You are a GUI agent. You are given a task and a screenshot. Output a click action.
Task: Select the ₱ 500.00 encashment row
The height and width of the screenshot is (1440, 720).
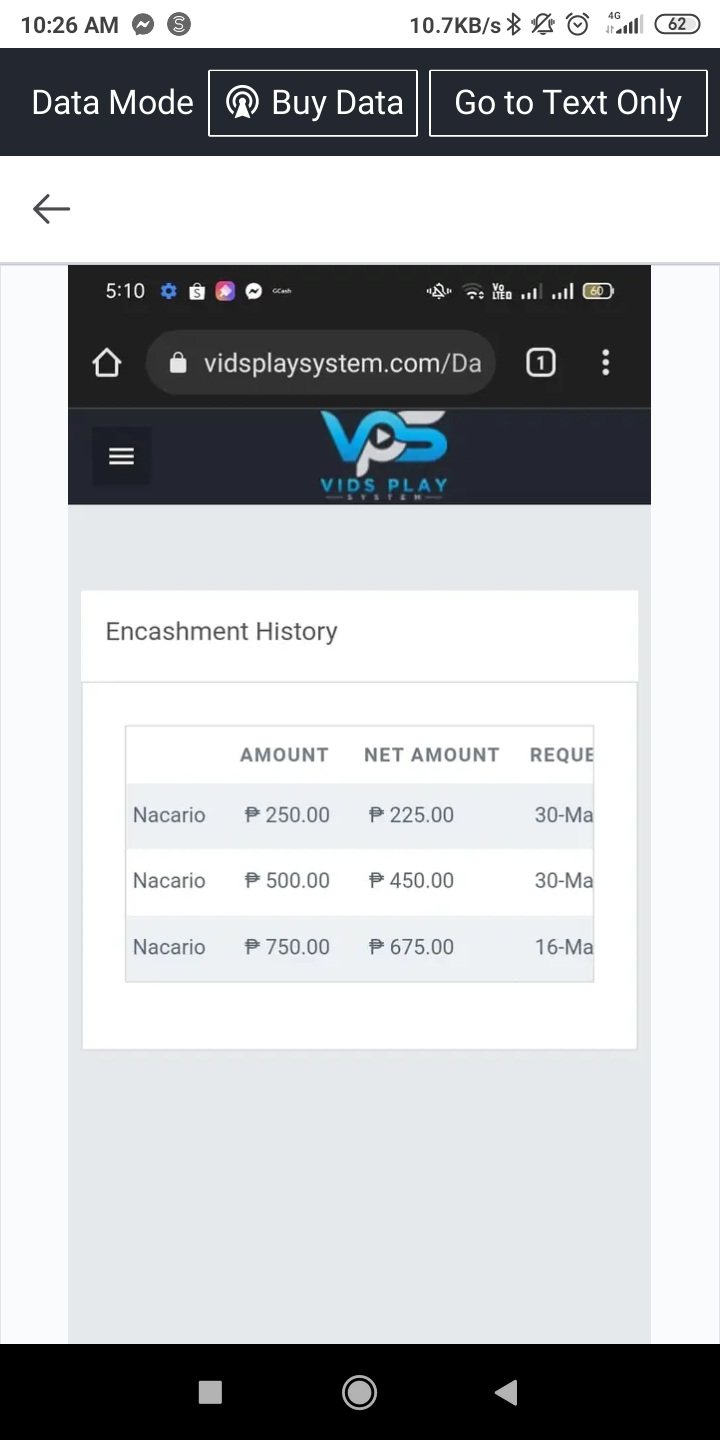[359, 881]
